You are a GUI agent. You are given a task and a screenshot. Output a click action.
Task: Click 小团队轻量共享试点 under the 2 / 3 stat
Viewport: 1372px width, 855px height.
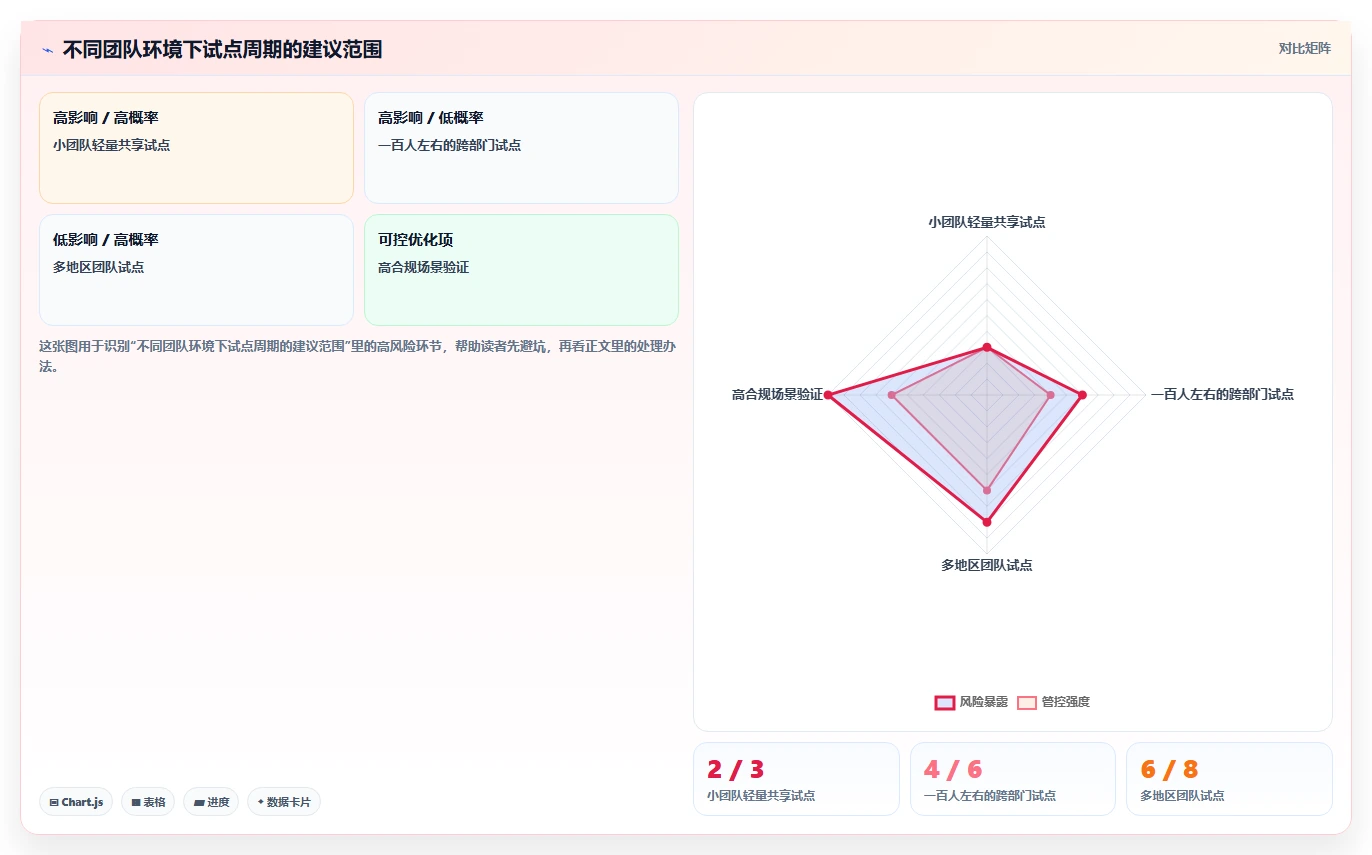[761, 796]
